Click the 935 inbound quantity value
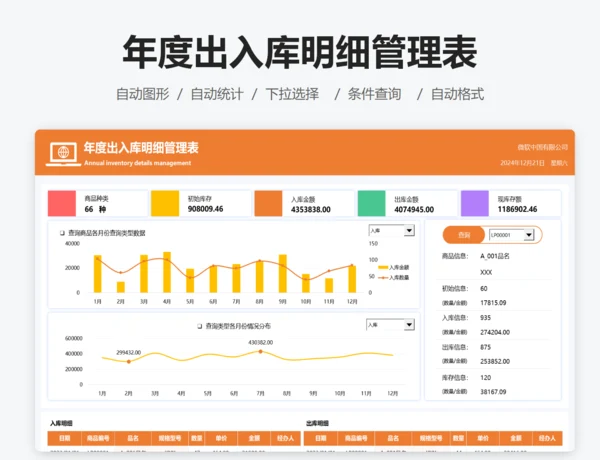Viewport: 600px width, 460px height. 485,318
